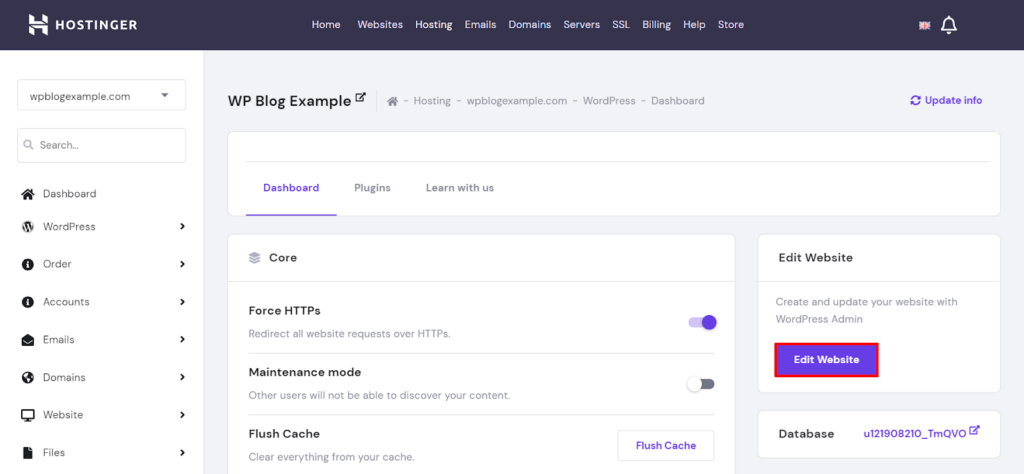Viewport: 1024px width, 474px height.
Task: Open the u121908210_TmQVO database link
Action: point(914,434)
